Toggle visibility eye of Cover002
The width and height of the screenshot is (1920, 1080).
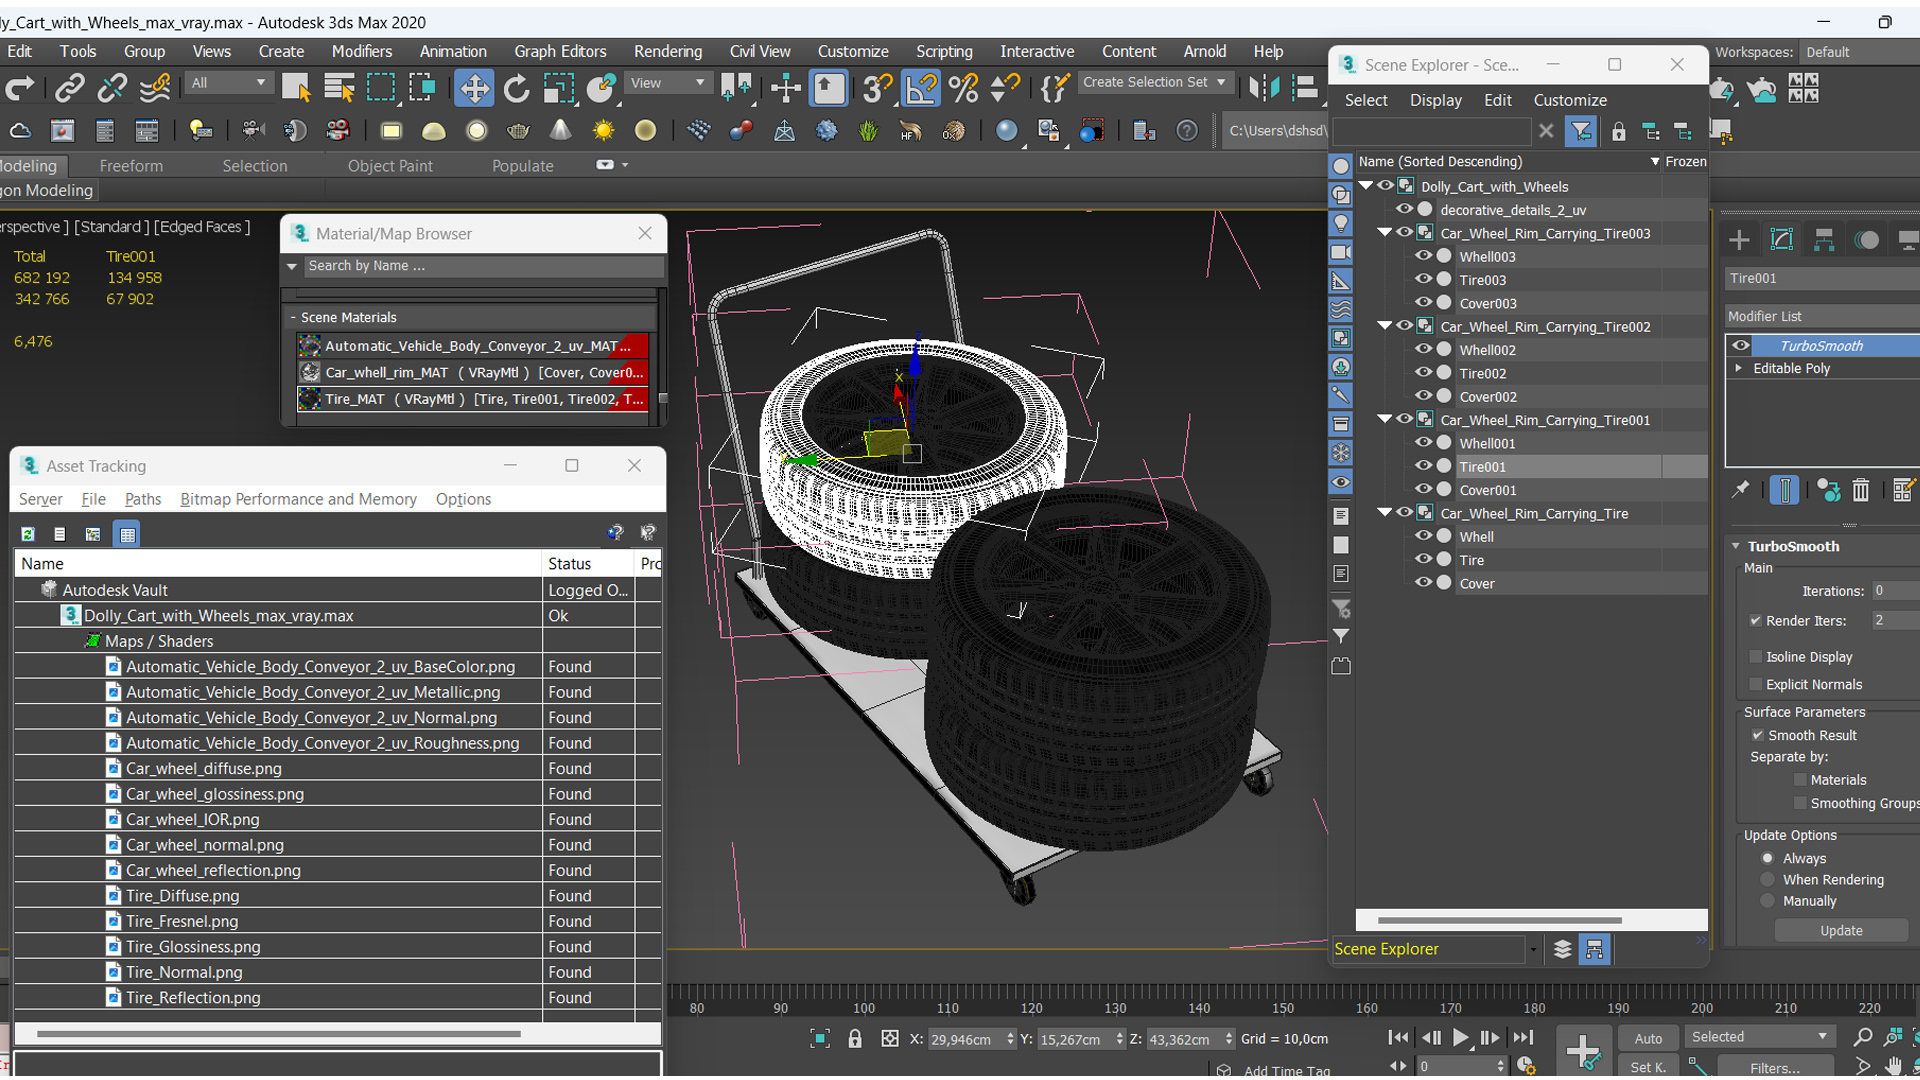coord(1423,396)
